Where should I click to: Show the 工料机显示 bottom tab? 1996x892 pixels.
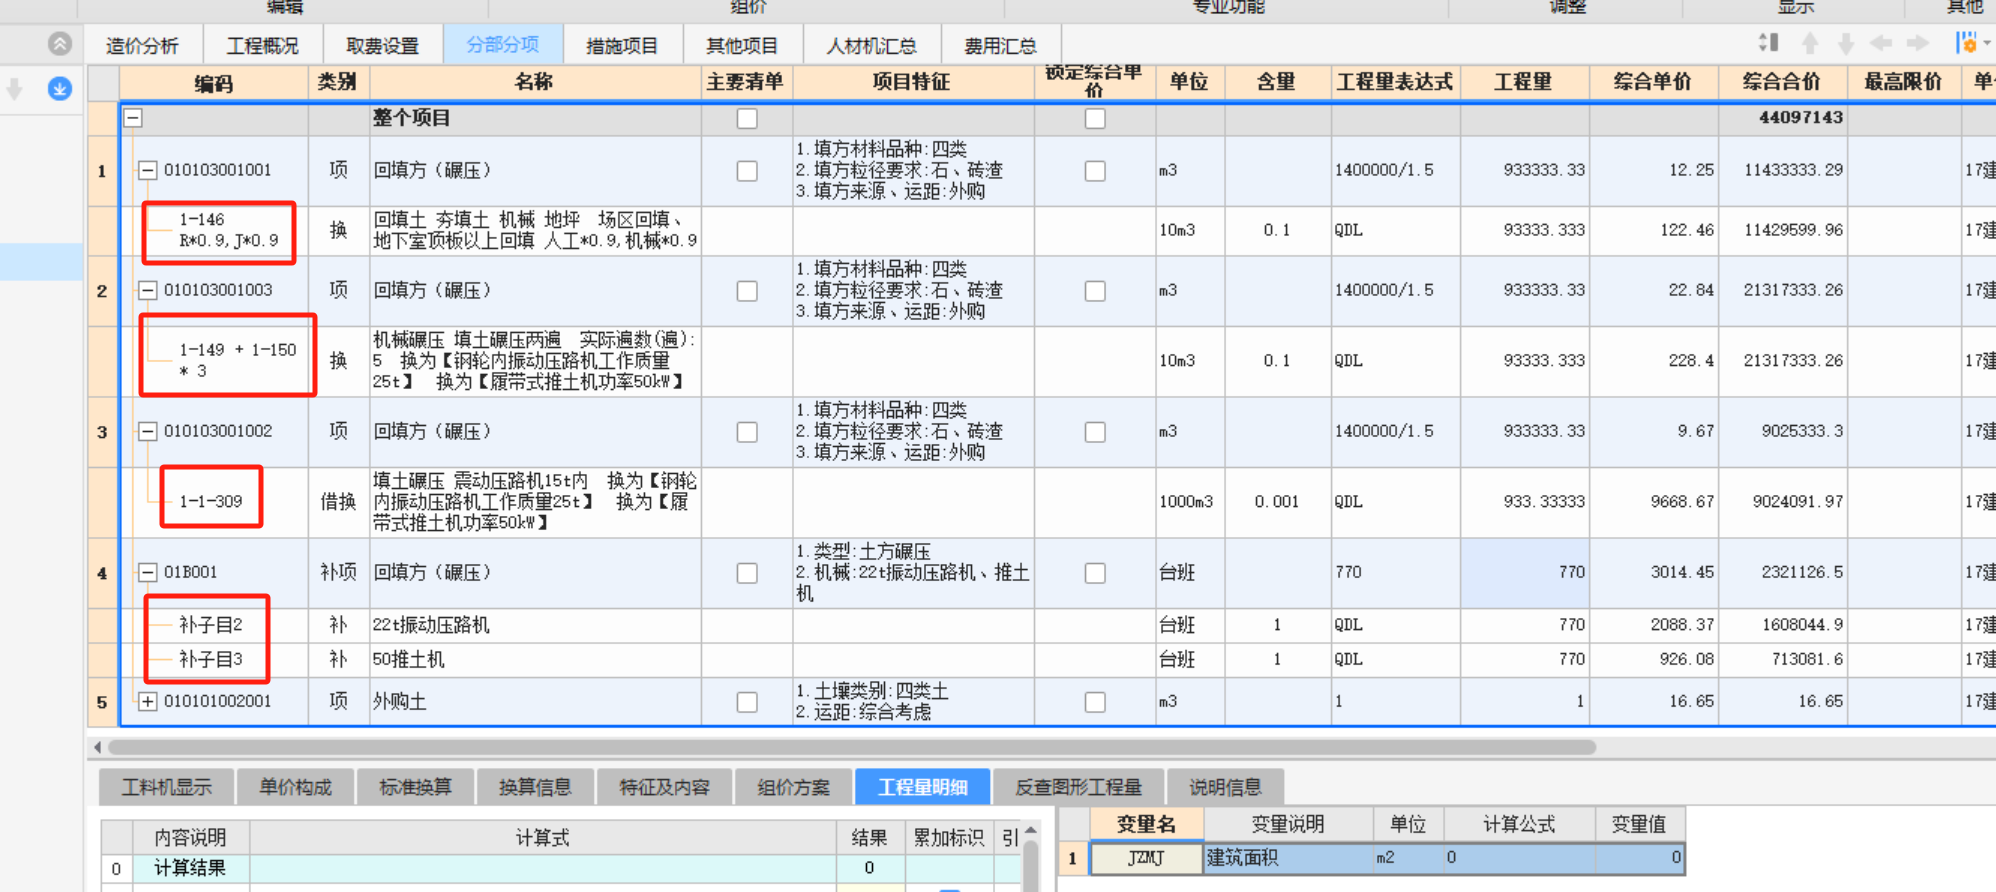(166, 787)
